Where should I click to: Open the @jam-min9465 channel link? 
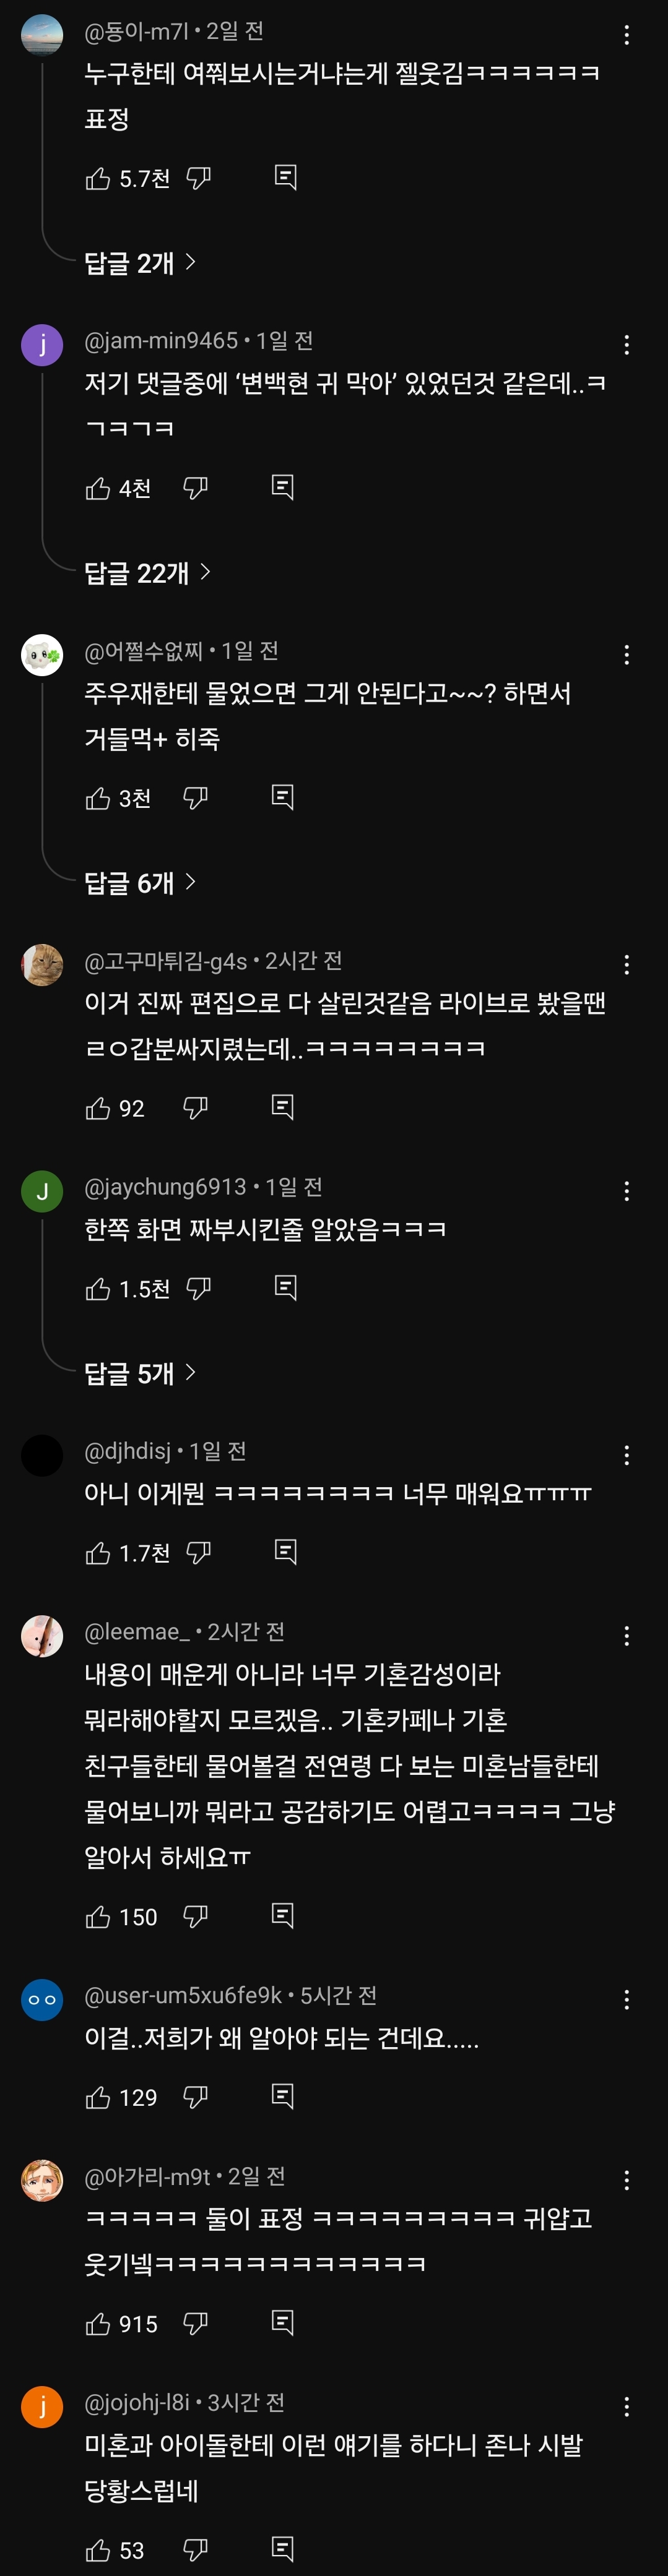(x=161, y=341)
